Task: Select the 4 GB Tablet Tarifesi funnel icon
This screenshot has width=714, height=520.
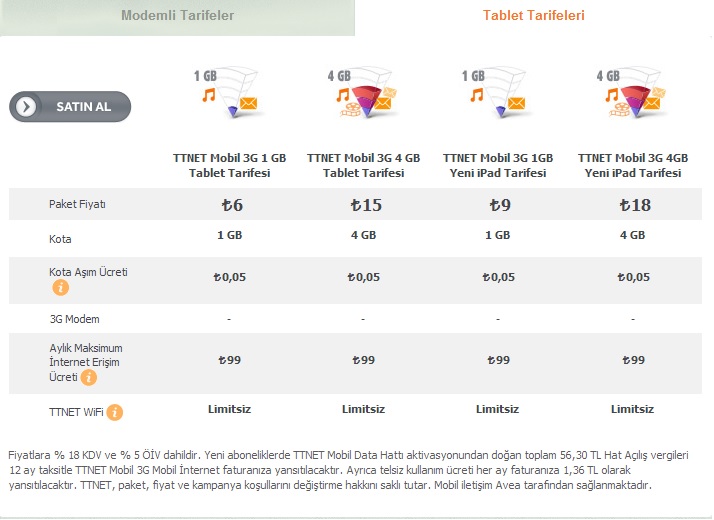Action: (x=363, y=92)
